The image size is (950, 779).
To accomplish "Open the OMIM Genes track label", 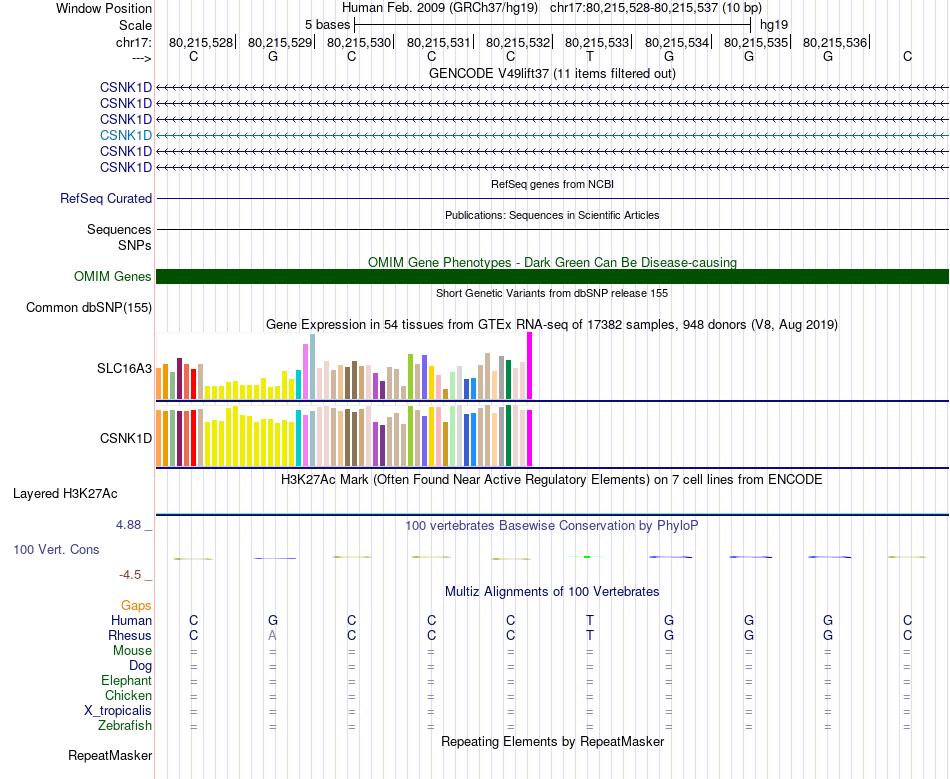I will (113, 276).
